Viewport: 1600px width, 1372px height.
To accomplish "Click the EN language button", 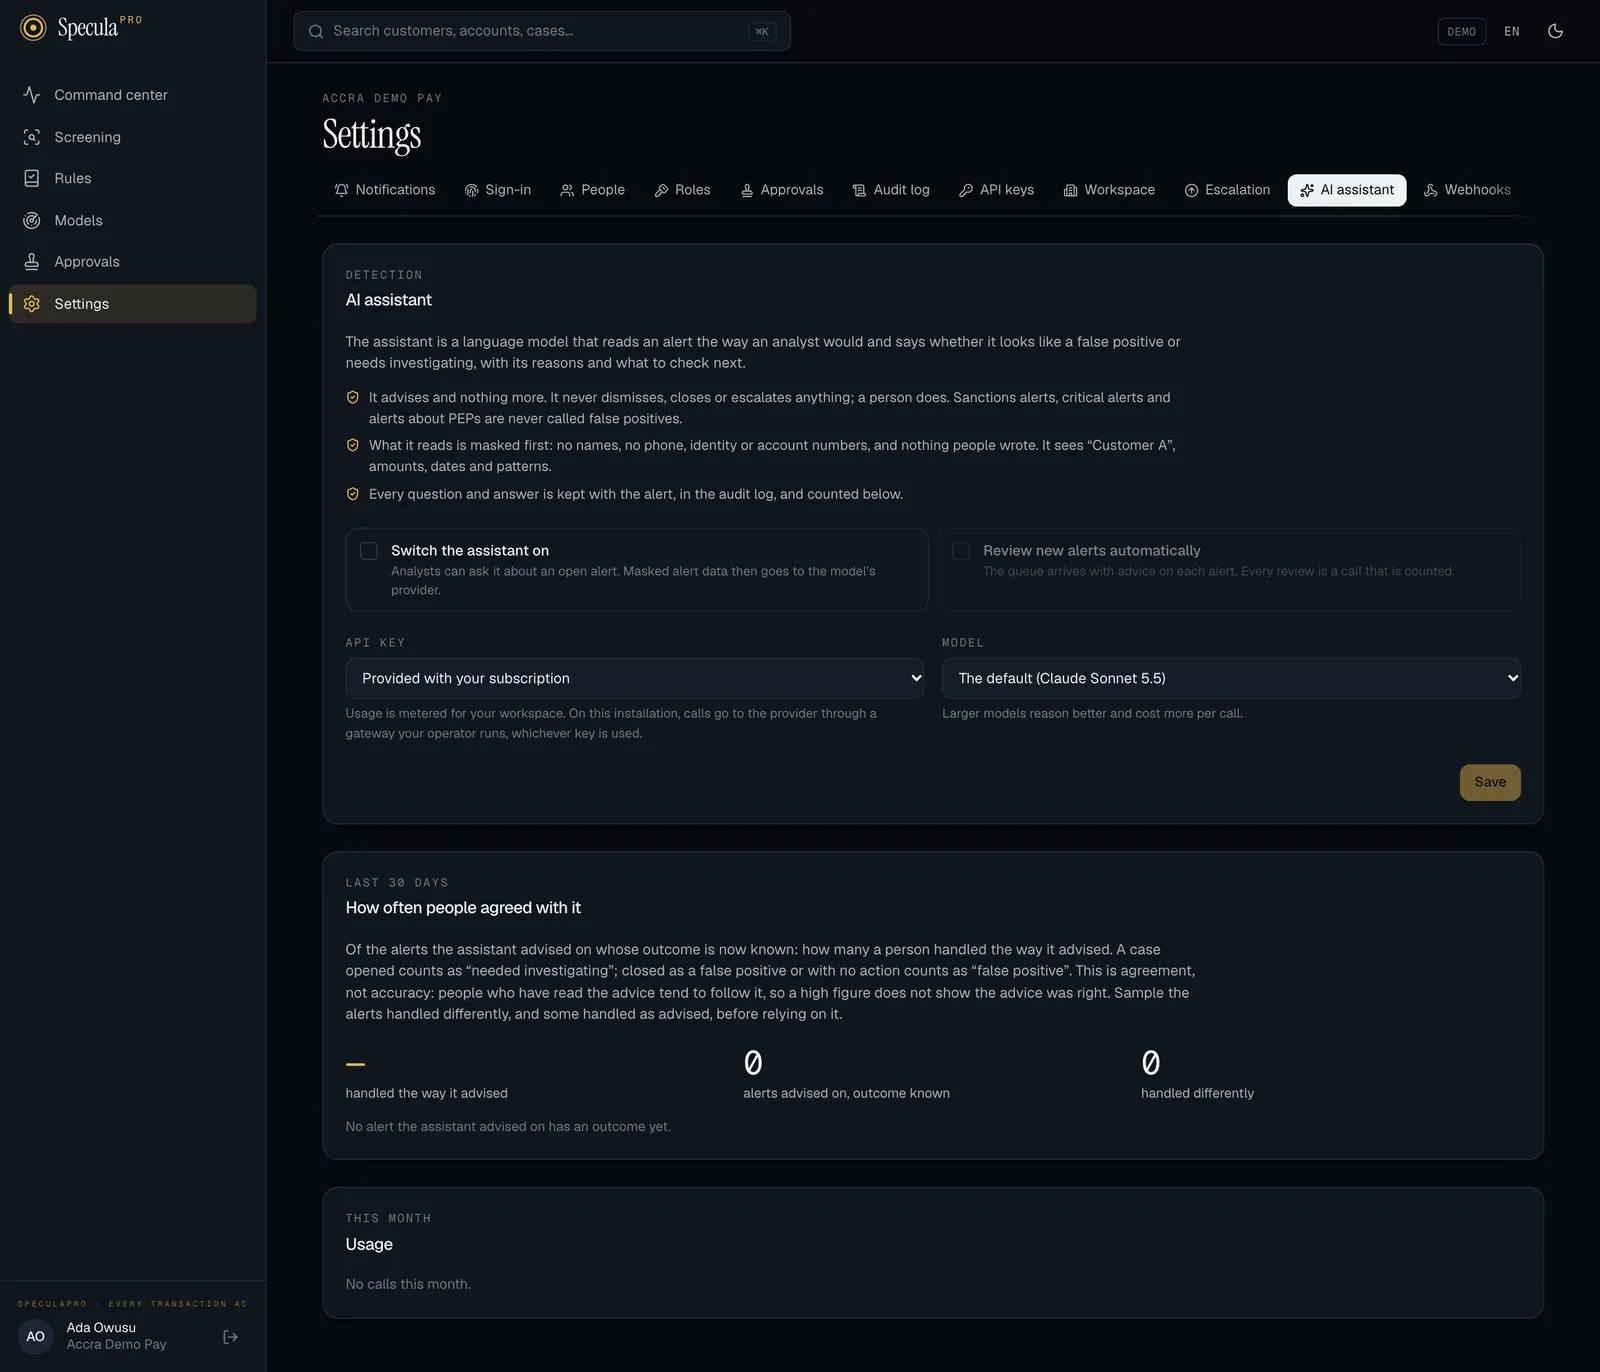I will pos(1512,31).
